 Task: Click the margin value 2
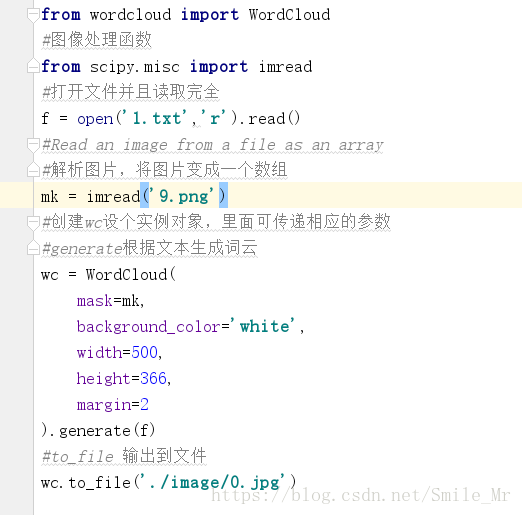point(144,404)
